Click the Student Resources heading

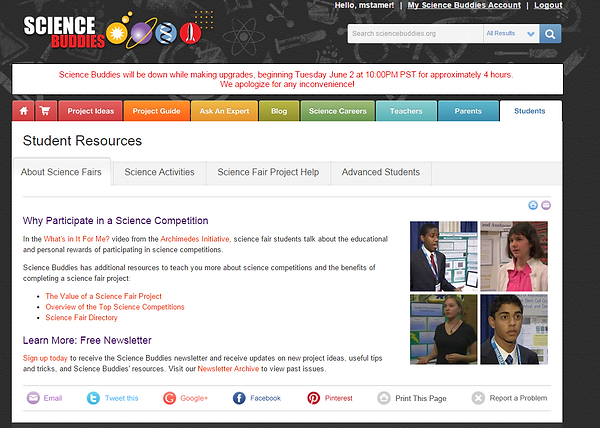pyautogui.click(x=82, y=141)
